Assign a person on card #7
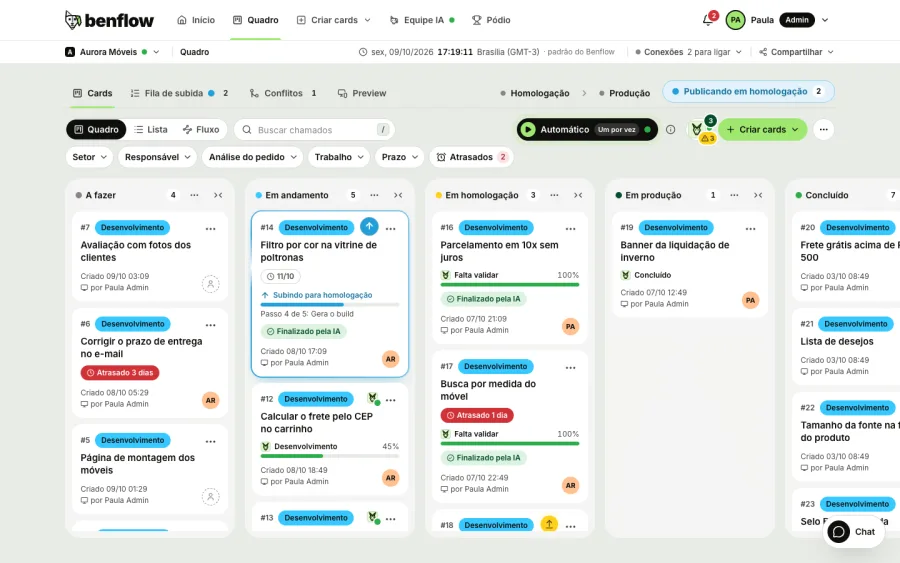 tap(211, 284)
